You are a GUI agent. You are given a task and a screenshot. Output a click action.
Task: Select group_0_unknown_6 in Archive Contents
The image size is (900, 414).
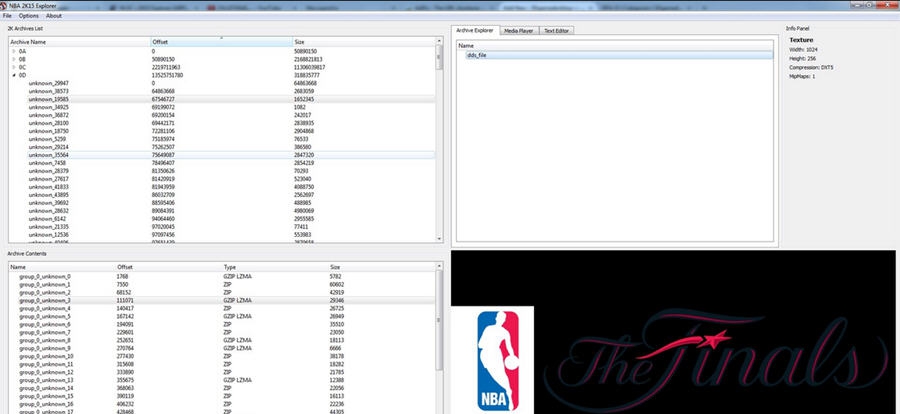pos(45,324)
